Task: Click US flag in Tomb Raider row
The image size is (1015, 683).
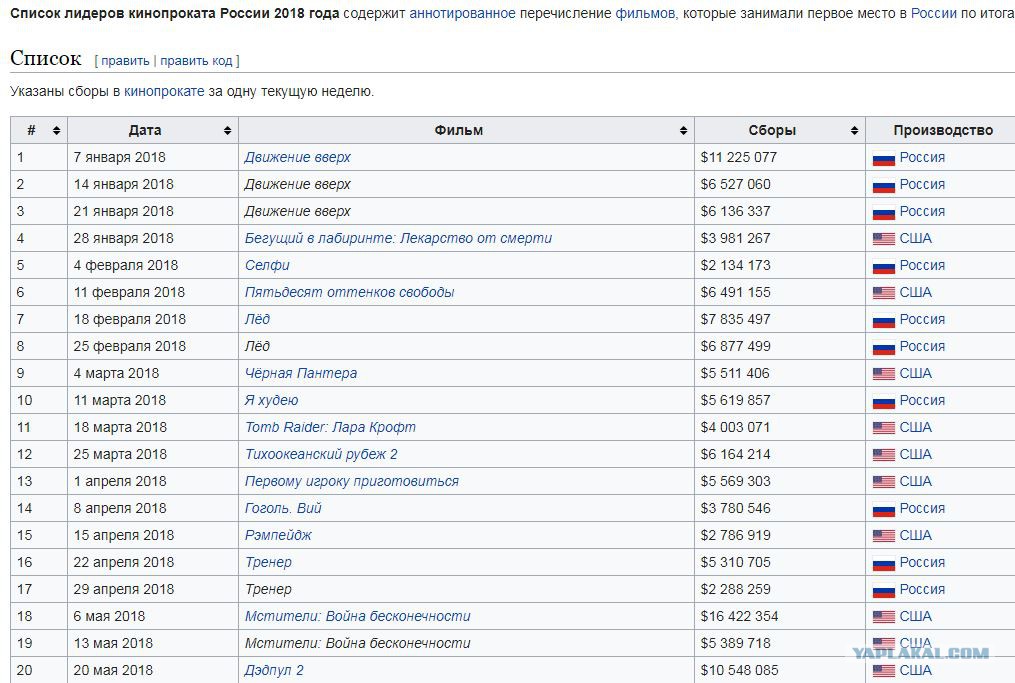Action: [884, 428]
